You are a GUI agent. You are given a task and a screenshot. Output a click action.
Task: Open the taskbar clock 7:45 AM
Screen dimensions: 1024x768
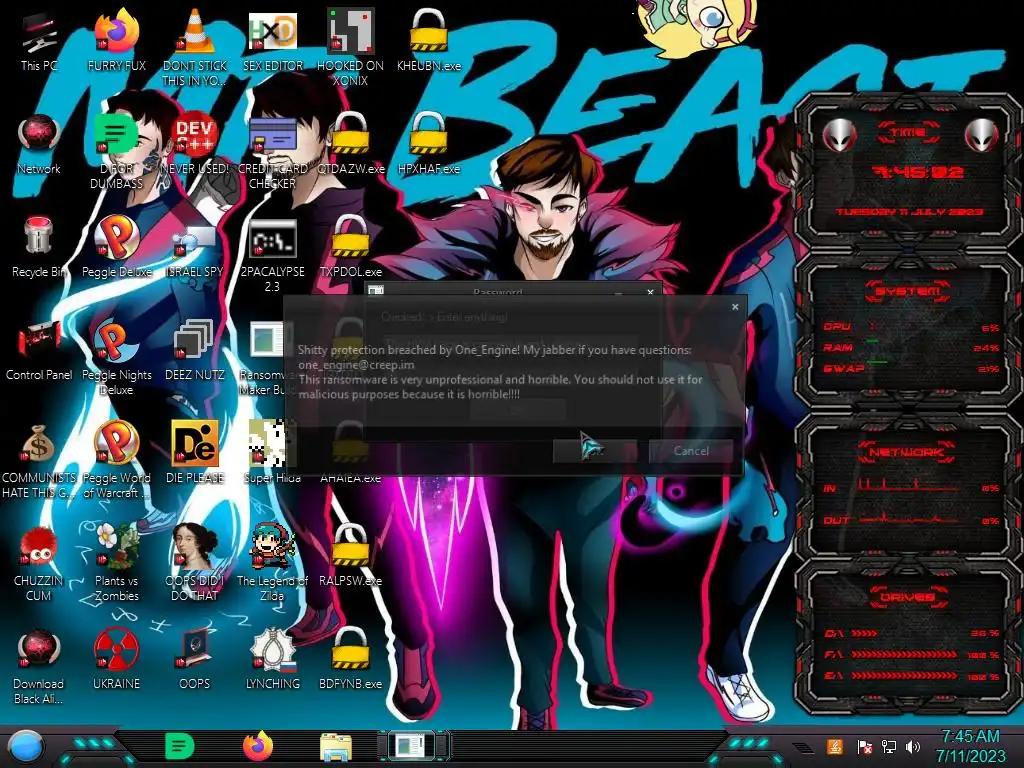click(970, 746)
